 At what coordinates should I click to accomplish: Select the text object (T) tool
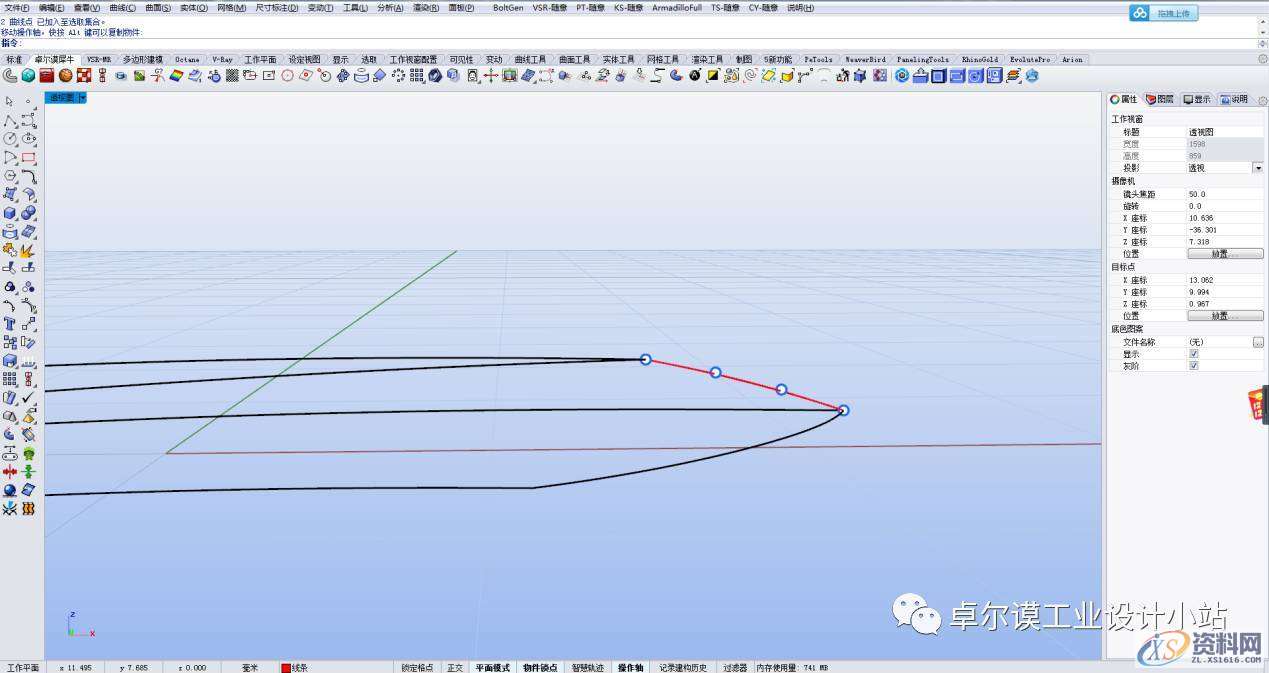tap(10, 324)
